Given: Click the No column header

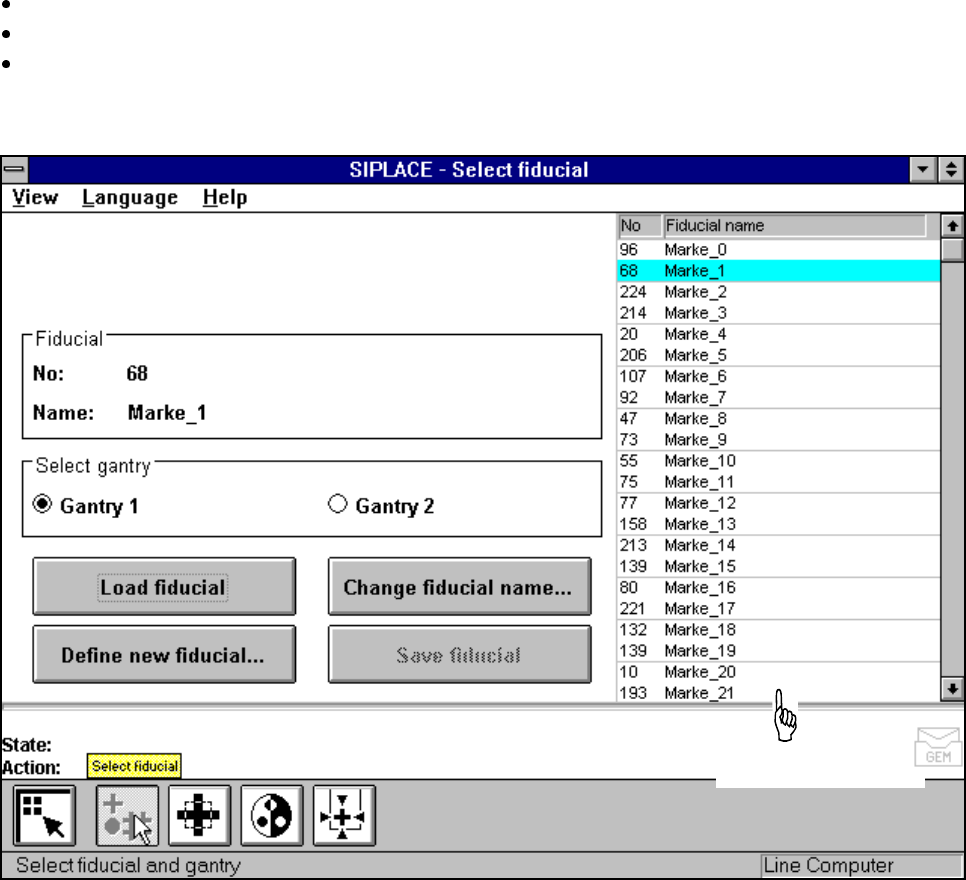Looking at the screenshot, I should click(x=639, y=226).
